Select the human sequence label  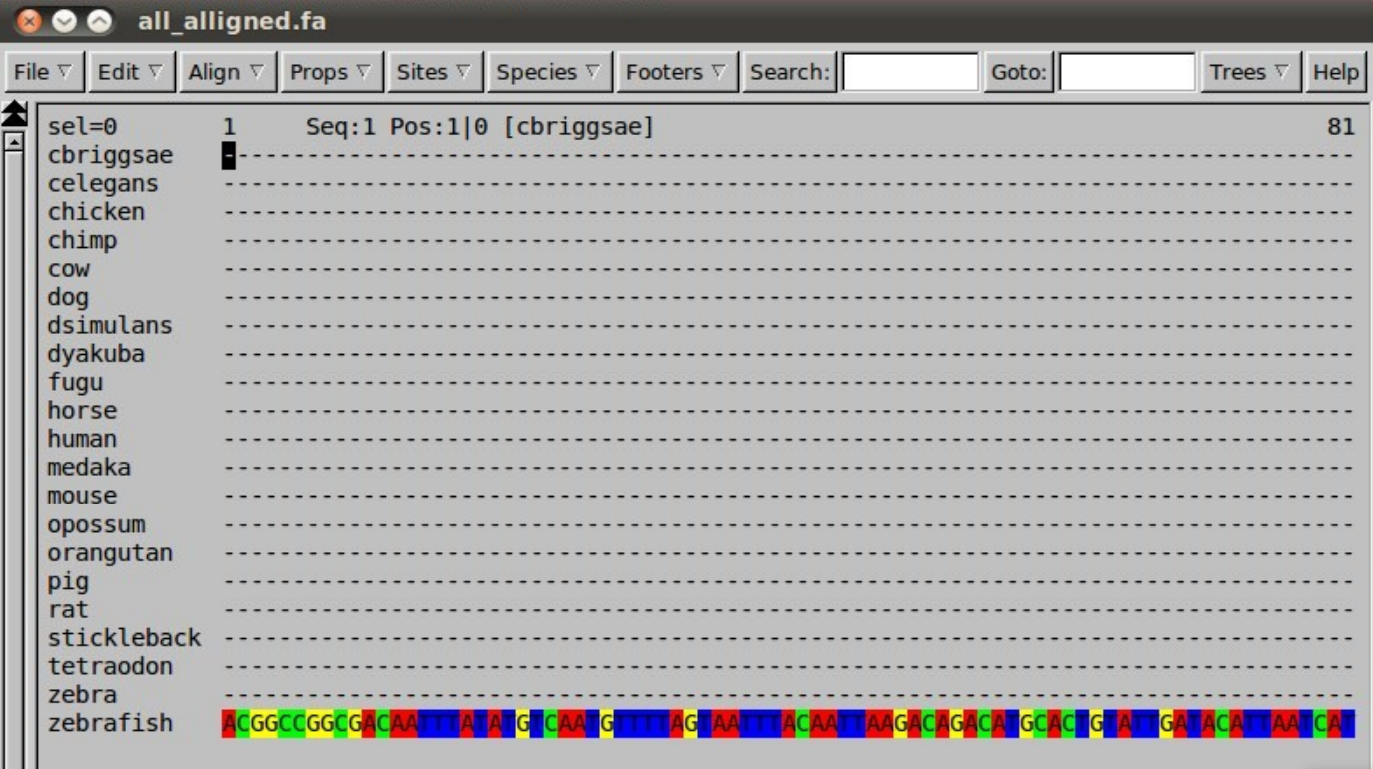(x=82, y=439)
